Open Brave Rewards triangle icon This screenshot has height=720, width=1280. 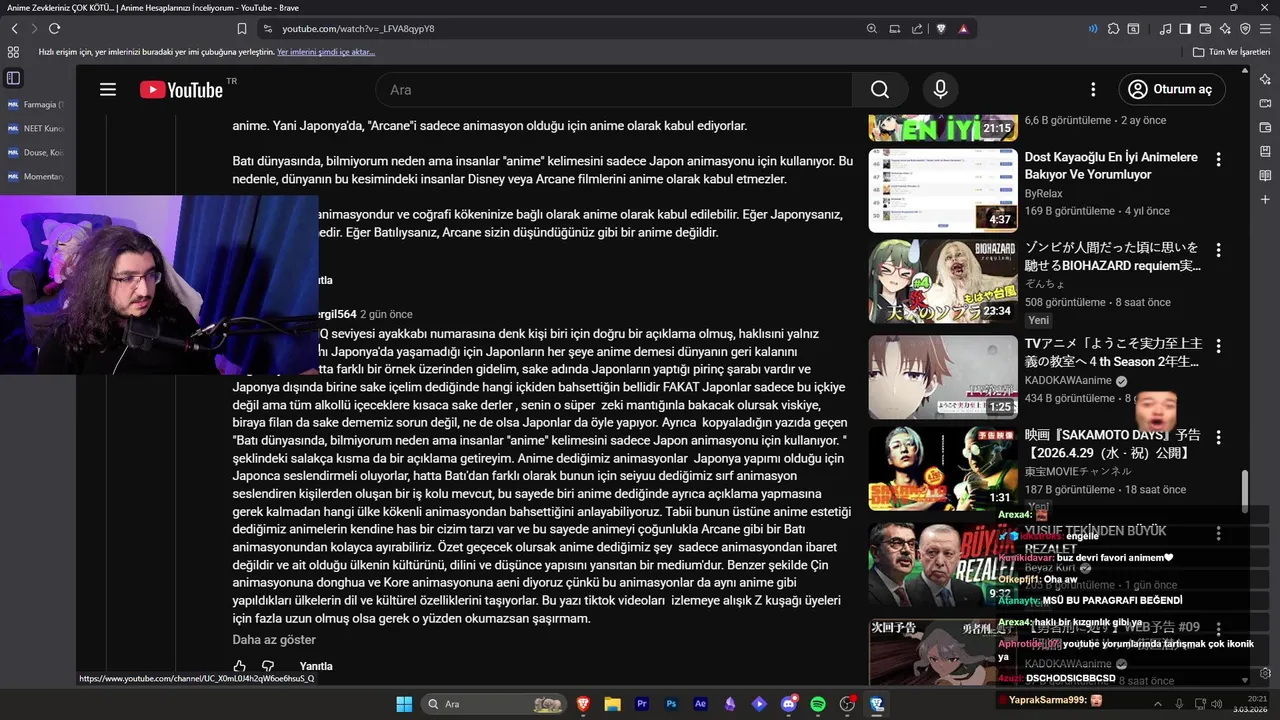pyautogui.click(x=964, y=29)
